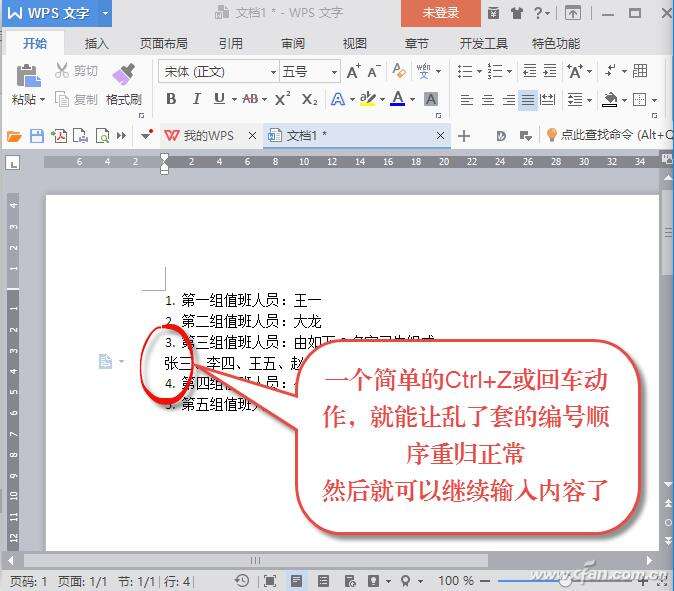The height and width of the screenshot is (591, 674).
Task: Click the 未登录 login button
Action: coord(441,13)
